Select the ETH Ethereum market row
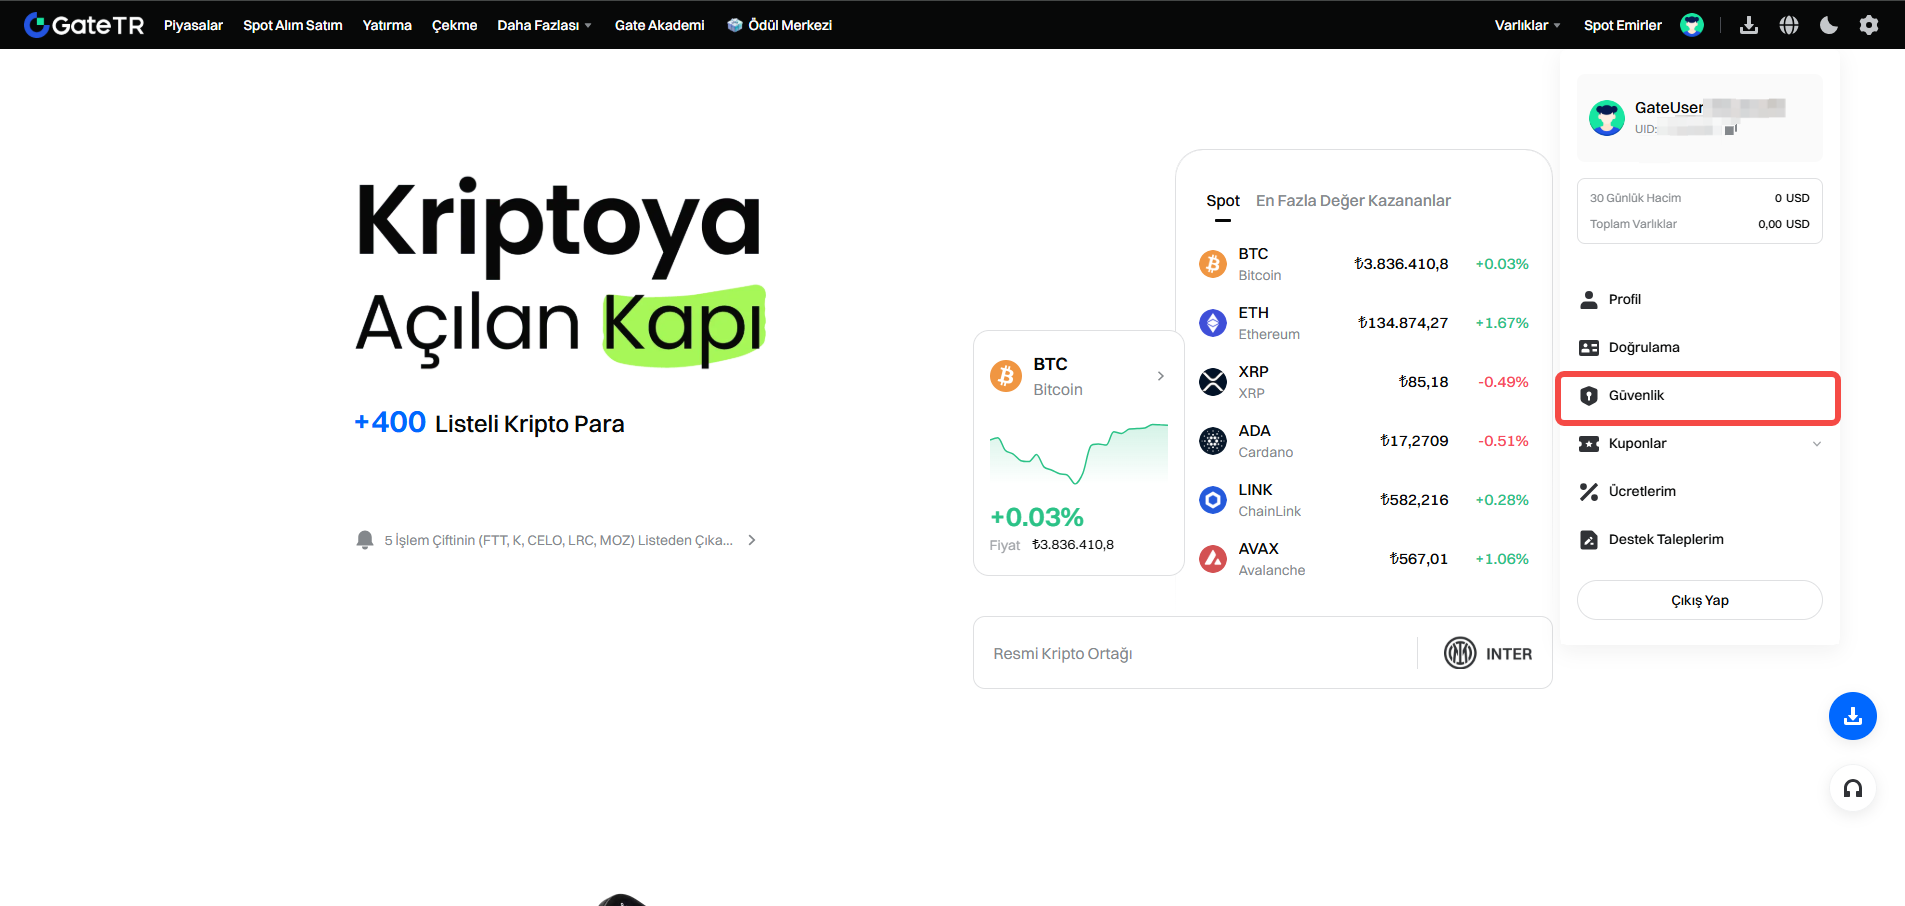This screenshot has height=906, width=1905. (x=1363, y=323)
